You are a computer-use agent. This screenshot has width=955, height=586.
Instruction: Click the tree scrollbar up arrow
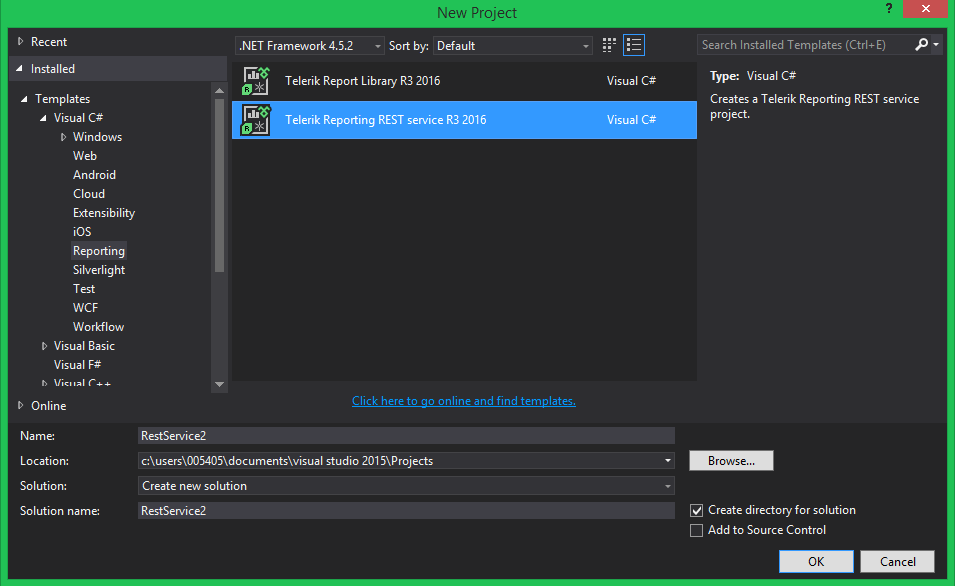point(219,91)
